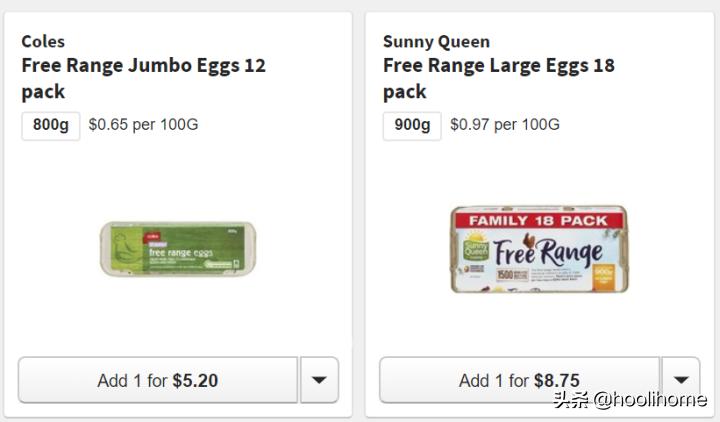
Task: Click the @hoolihome watermark text
Action: 648,400
